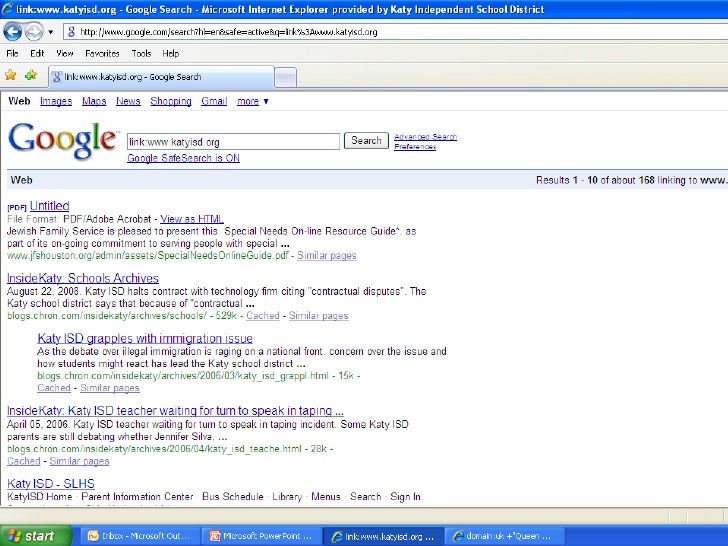Open Google Maps link

click(x=94, y=101)
